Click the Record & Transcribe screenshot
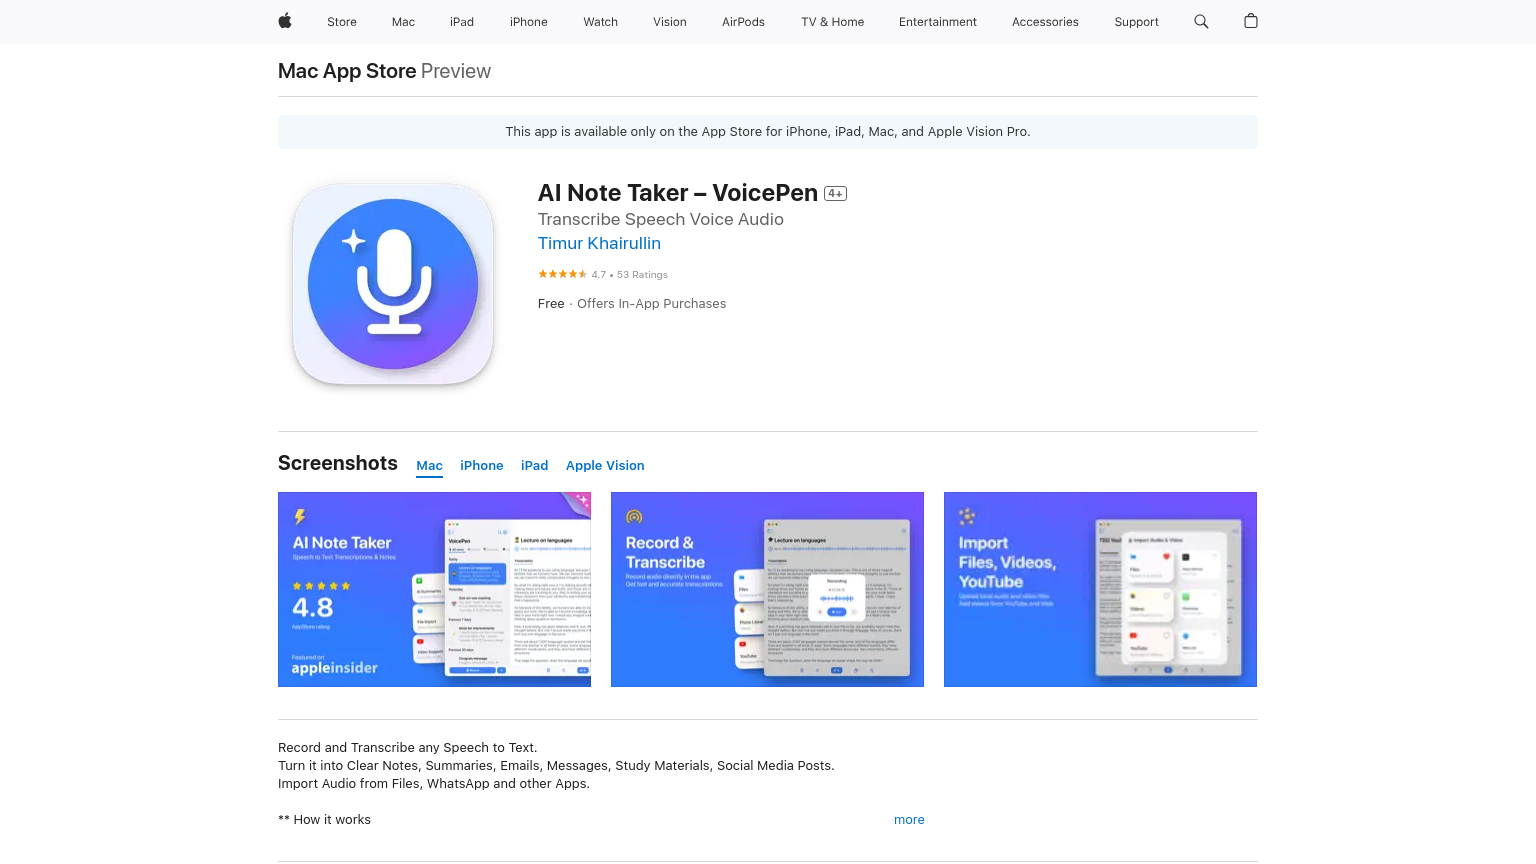 click(x=767, y=589)
